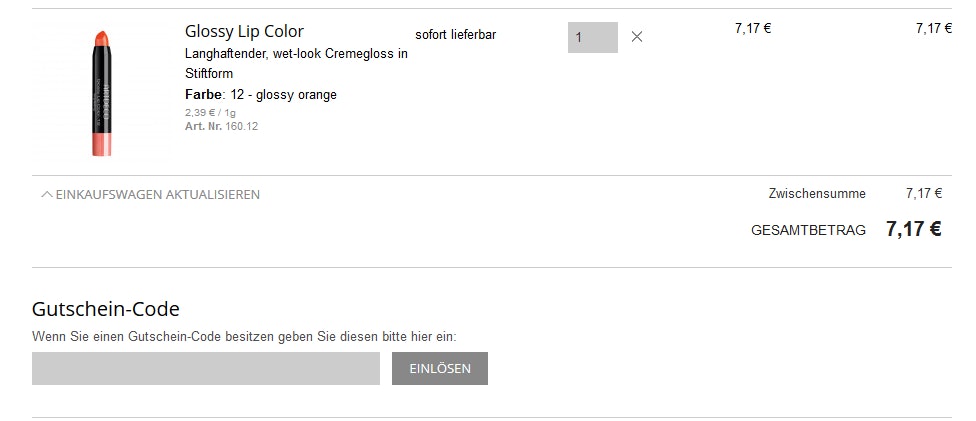The height and width of the screenshot is (421, 976).
Task: Click the Gutschein-Code heading
Action: click(x=106, y=309)
